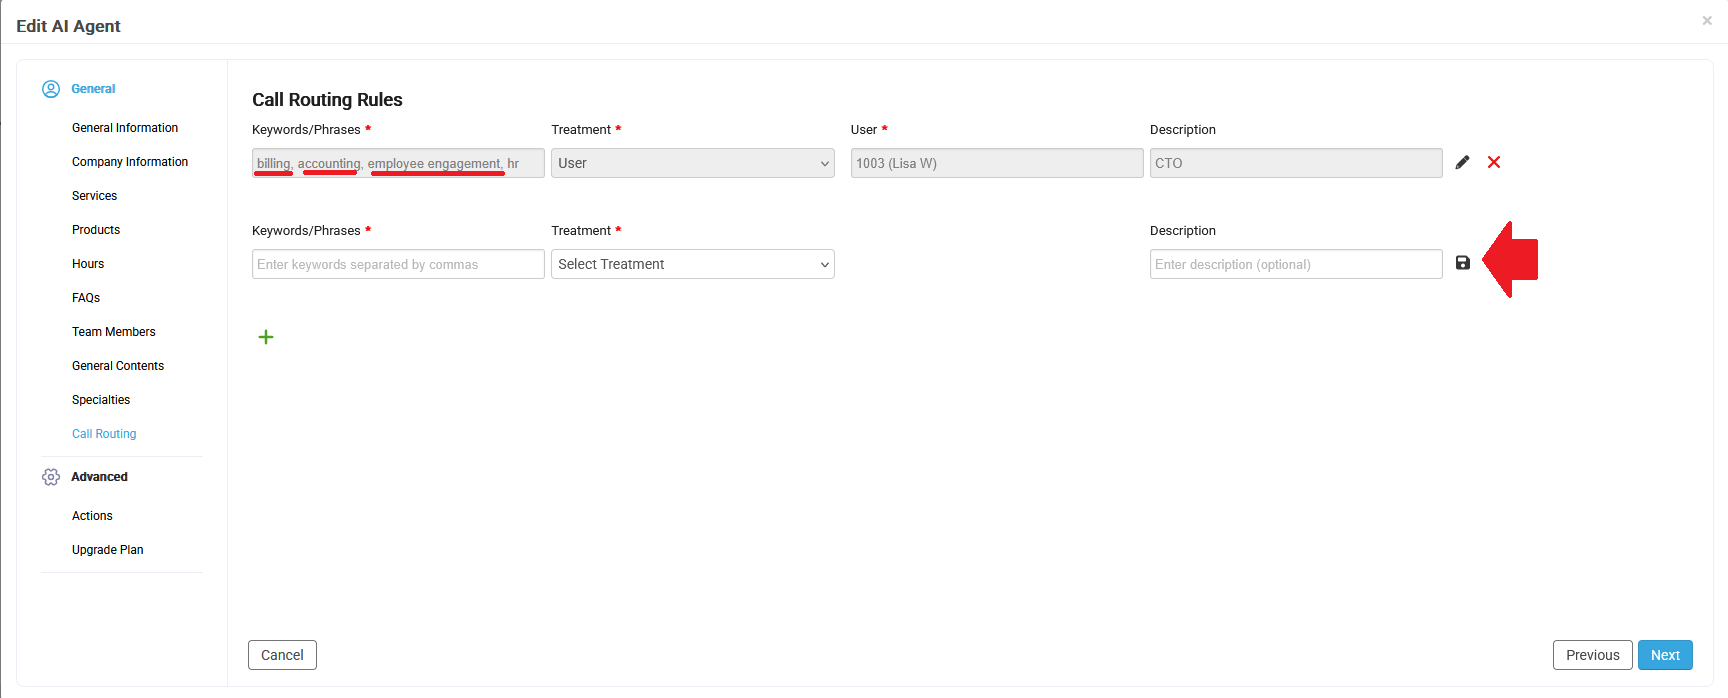Close the Edit AI Agent dialog
The width and height of the screenshot is (1728, 698).
(1707, 21)
